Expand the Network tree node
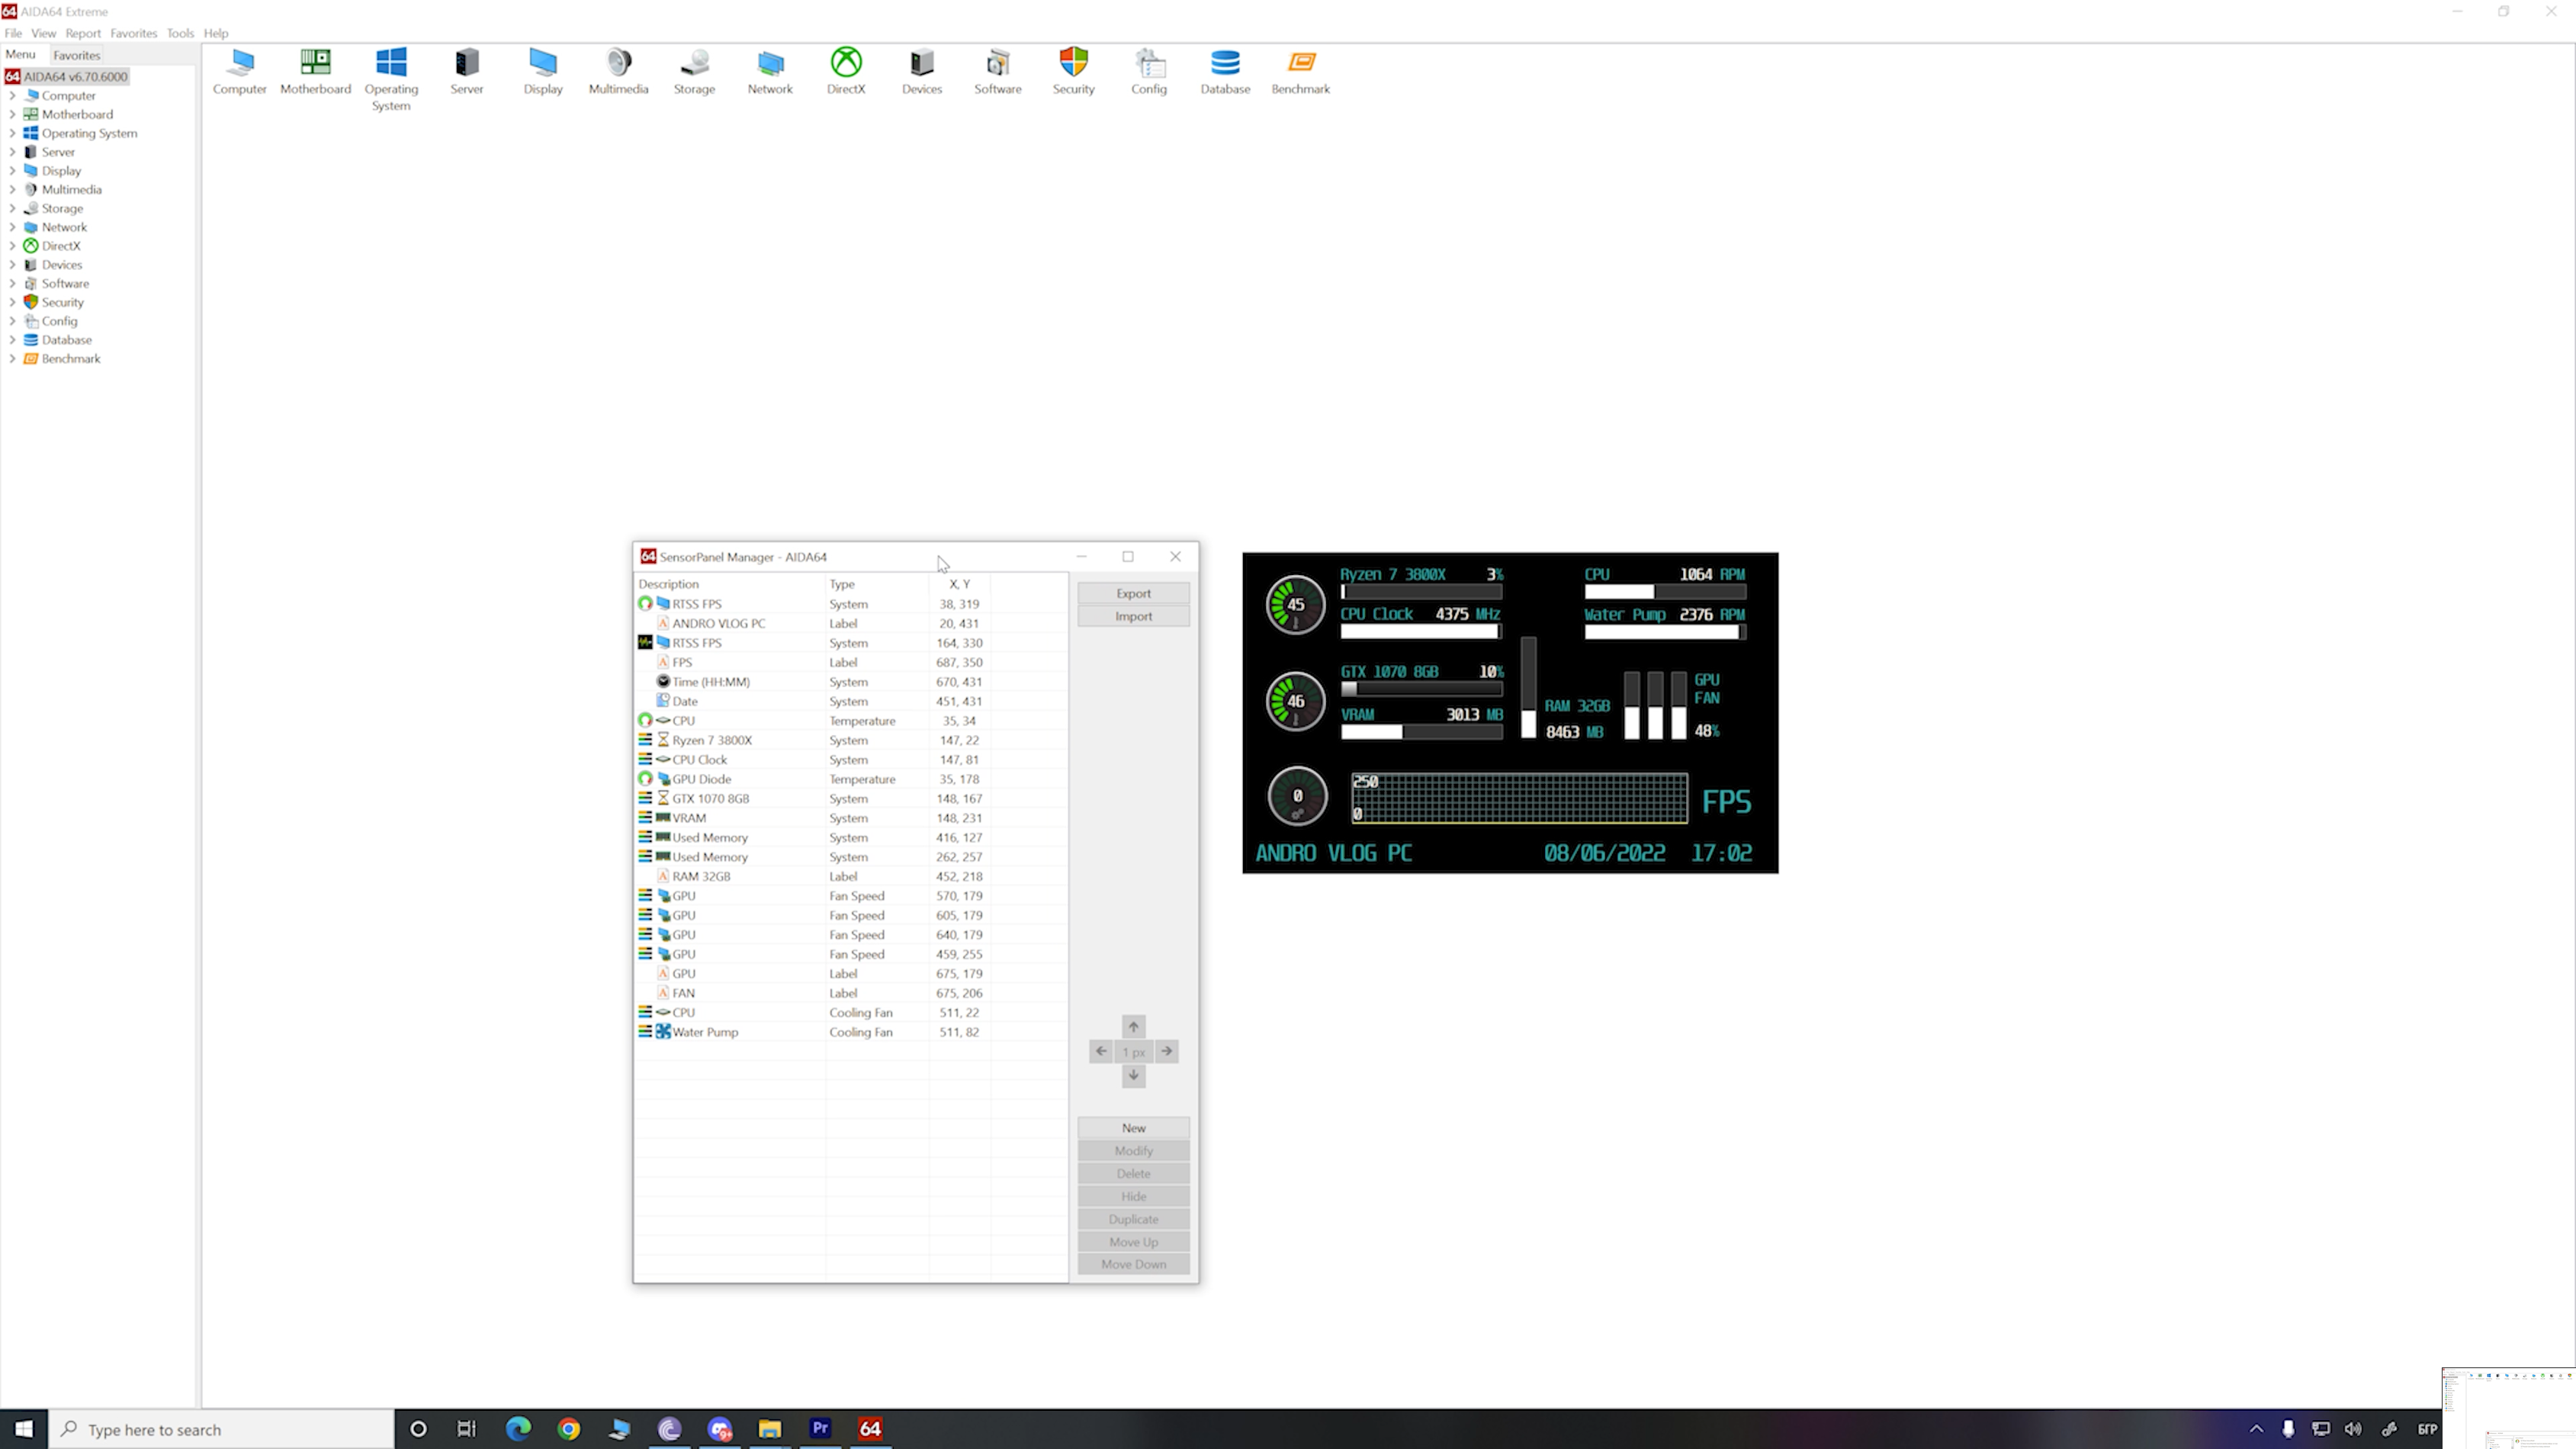This screenshot has height=1449, width=2576. coord(12,227)
